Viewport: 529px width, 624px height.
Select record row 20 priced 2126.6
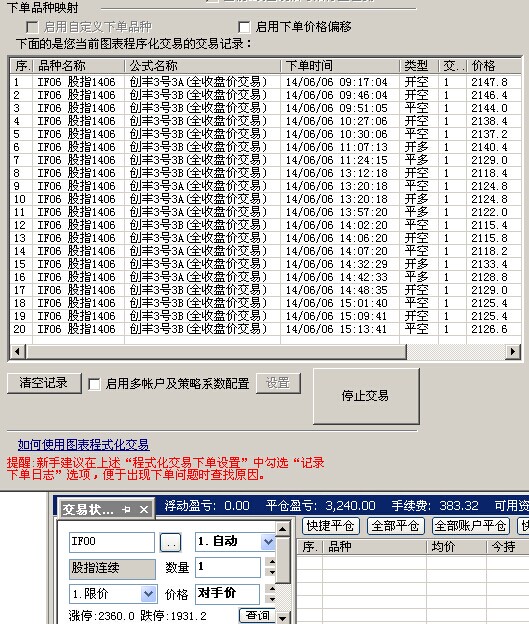pos(265,329)
